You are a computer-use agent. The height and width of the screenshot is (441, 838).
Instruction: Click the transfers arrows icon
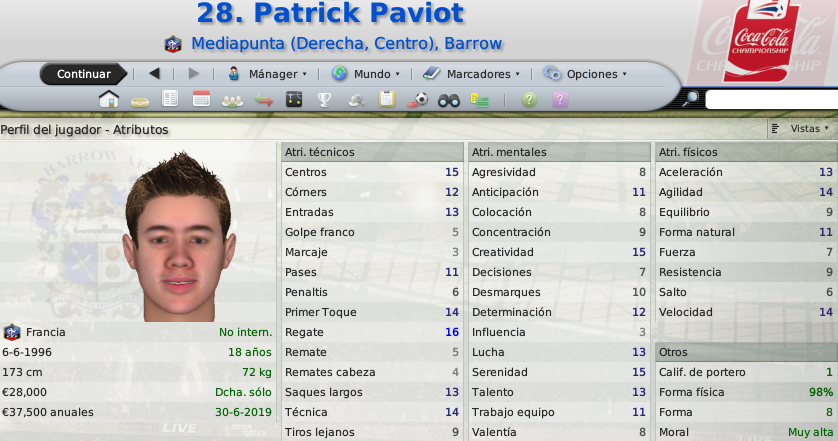click(x=263, y=100)
